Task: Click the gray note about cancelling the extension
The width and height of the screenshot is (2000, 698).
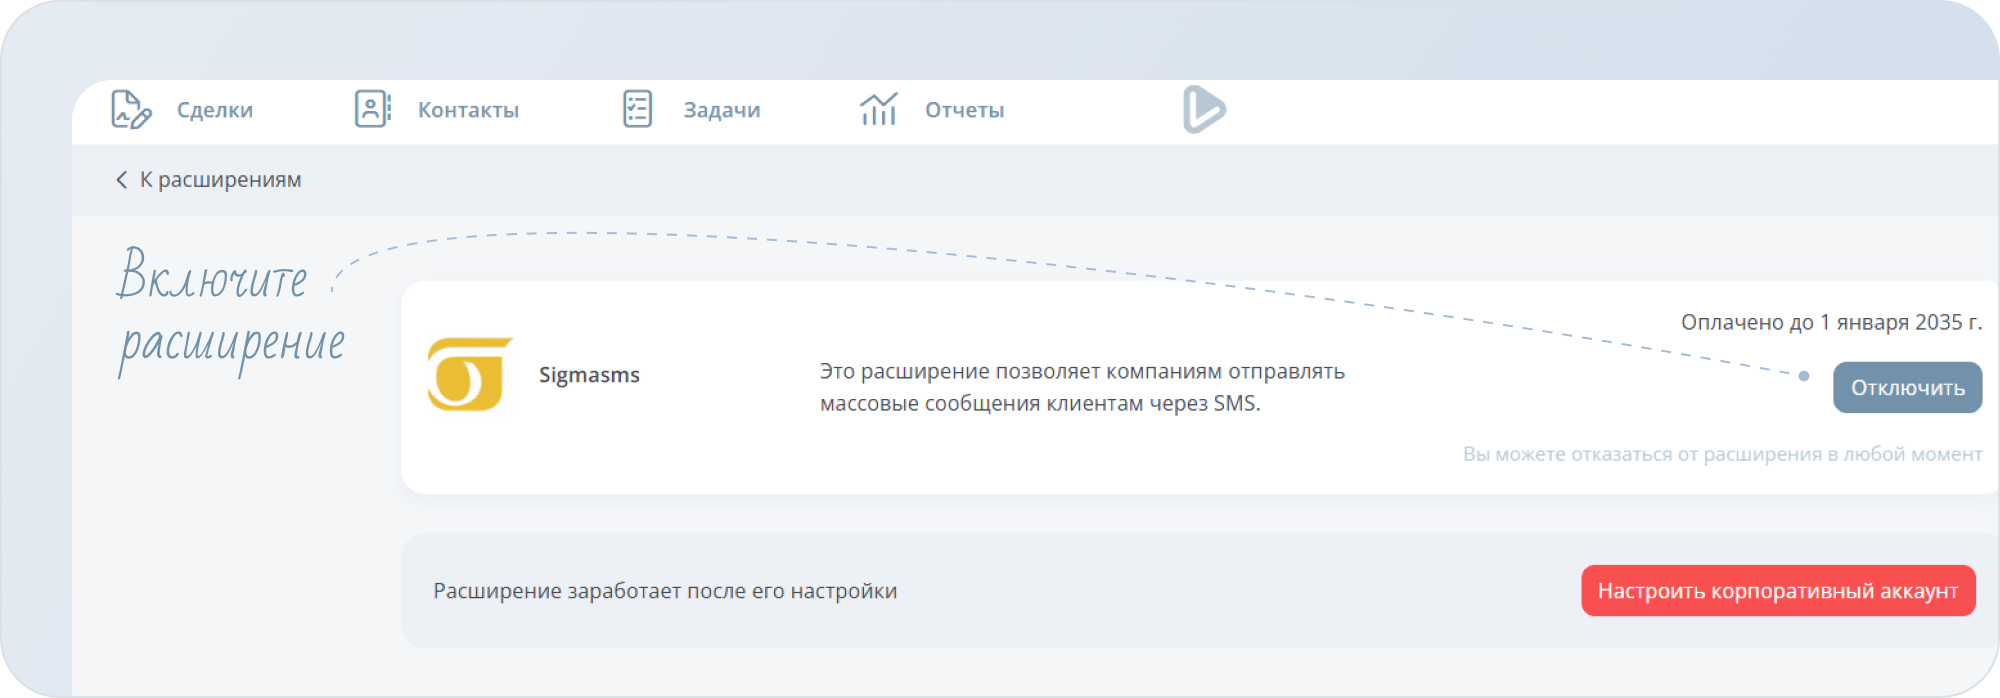Action: (x=1722, y=454)
